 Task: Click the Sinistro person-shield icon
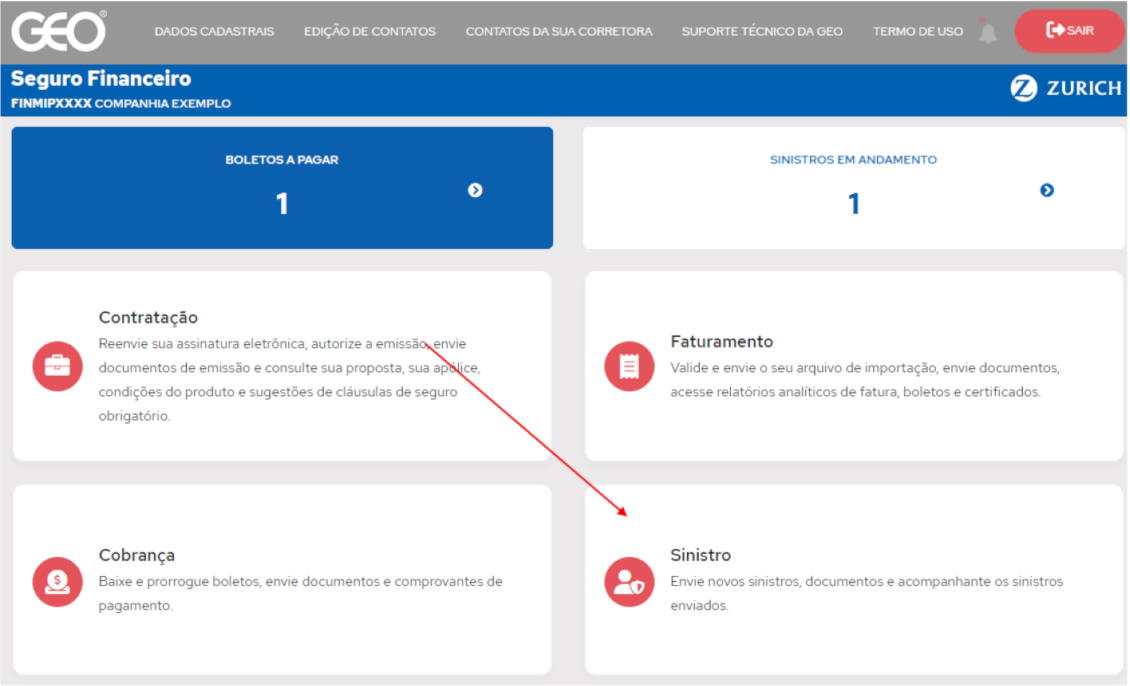[629, 582]
